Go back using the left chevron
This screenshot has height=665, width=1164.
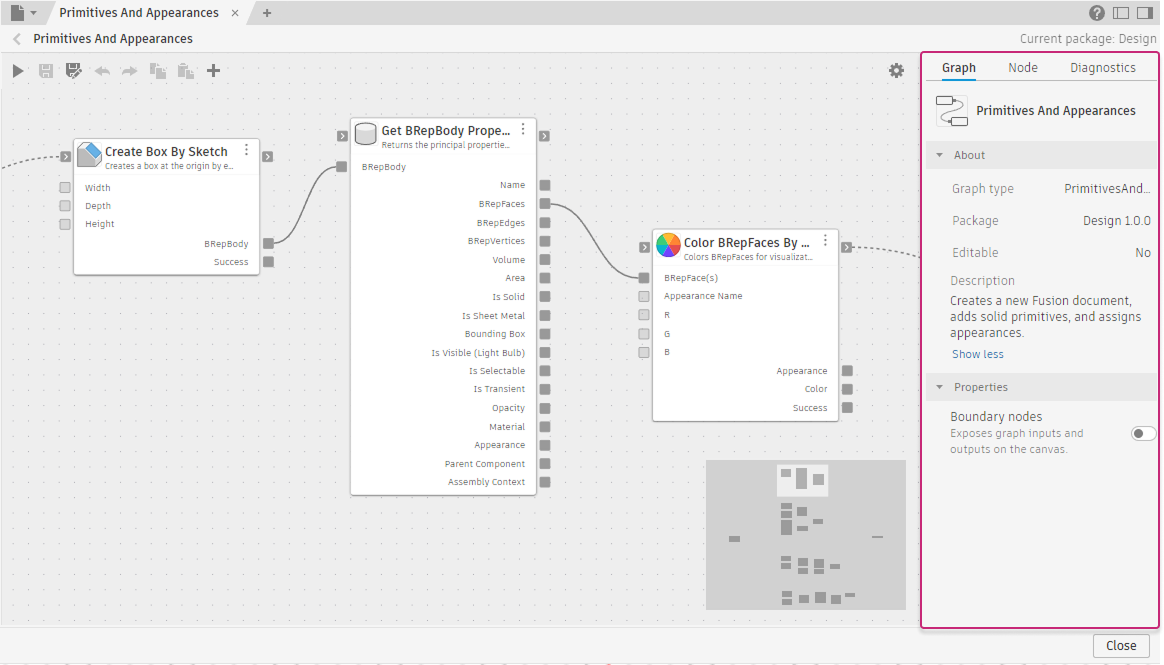pos(17,39)
